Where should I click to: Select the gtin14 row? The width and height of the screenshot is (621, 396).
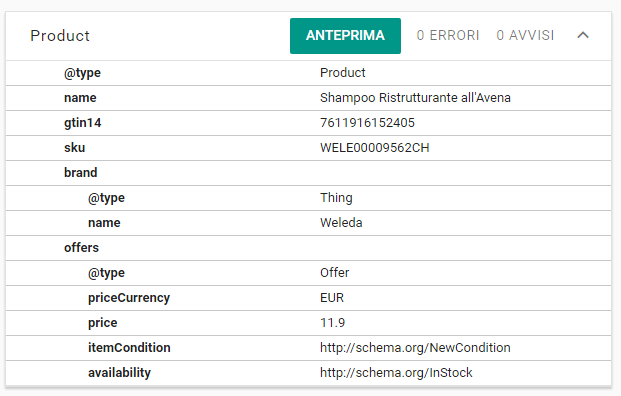[x=309, y=123]
